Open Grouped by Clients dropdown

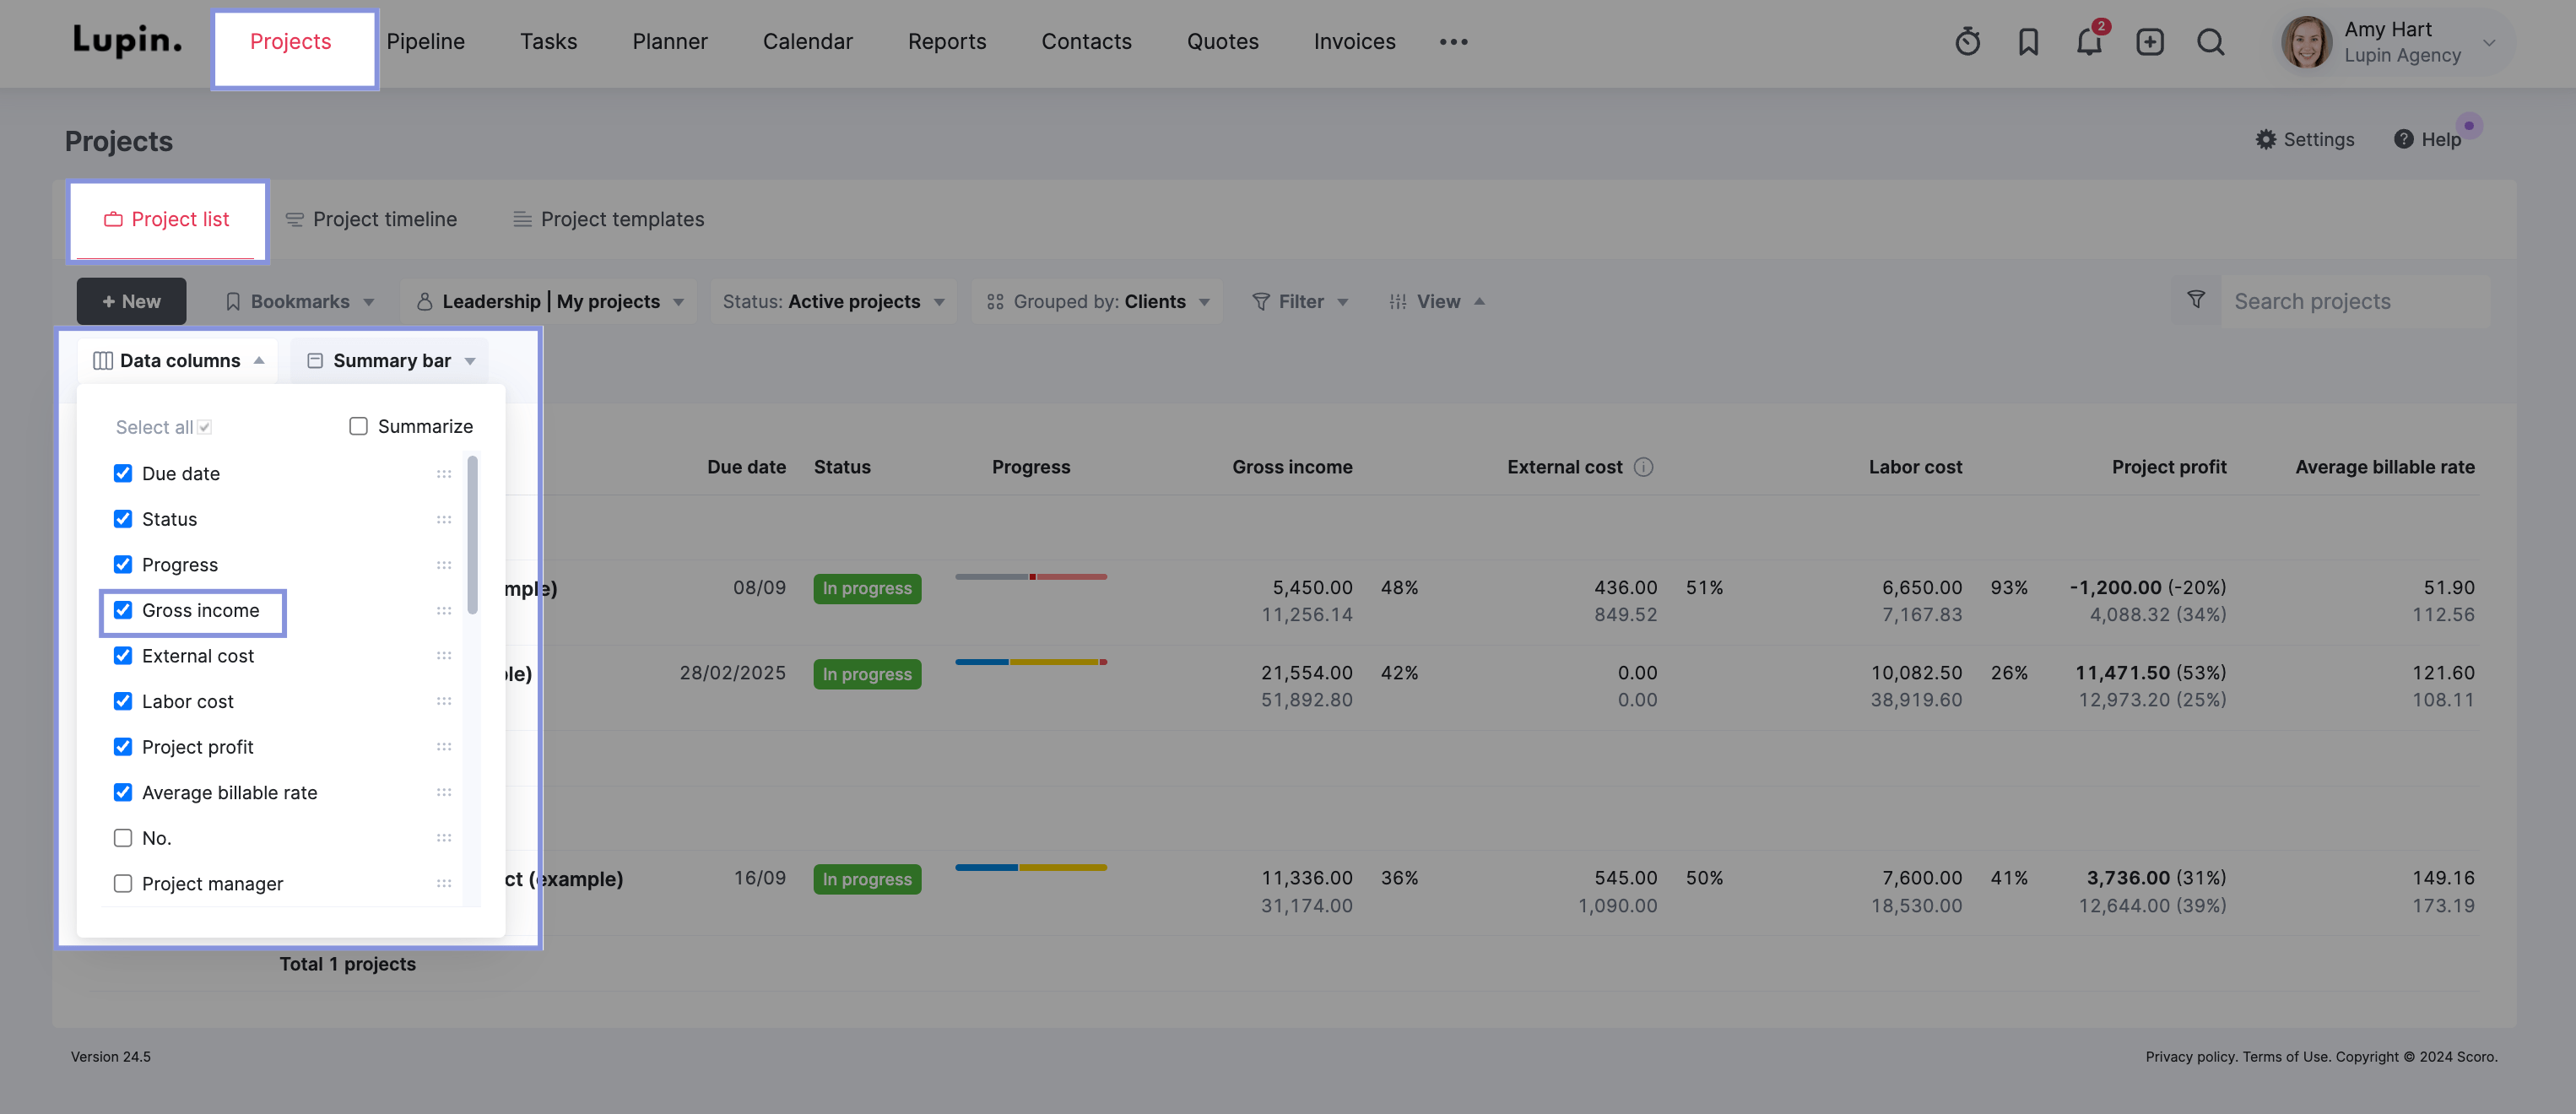1097,301
